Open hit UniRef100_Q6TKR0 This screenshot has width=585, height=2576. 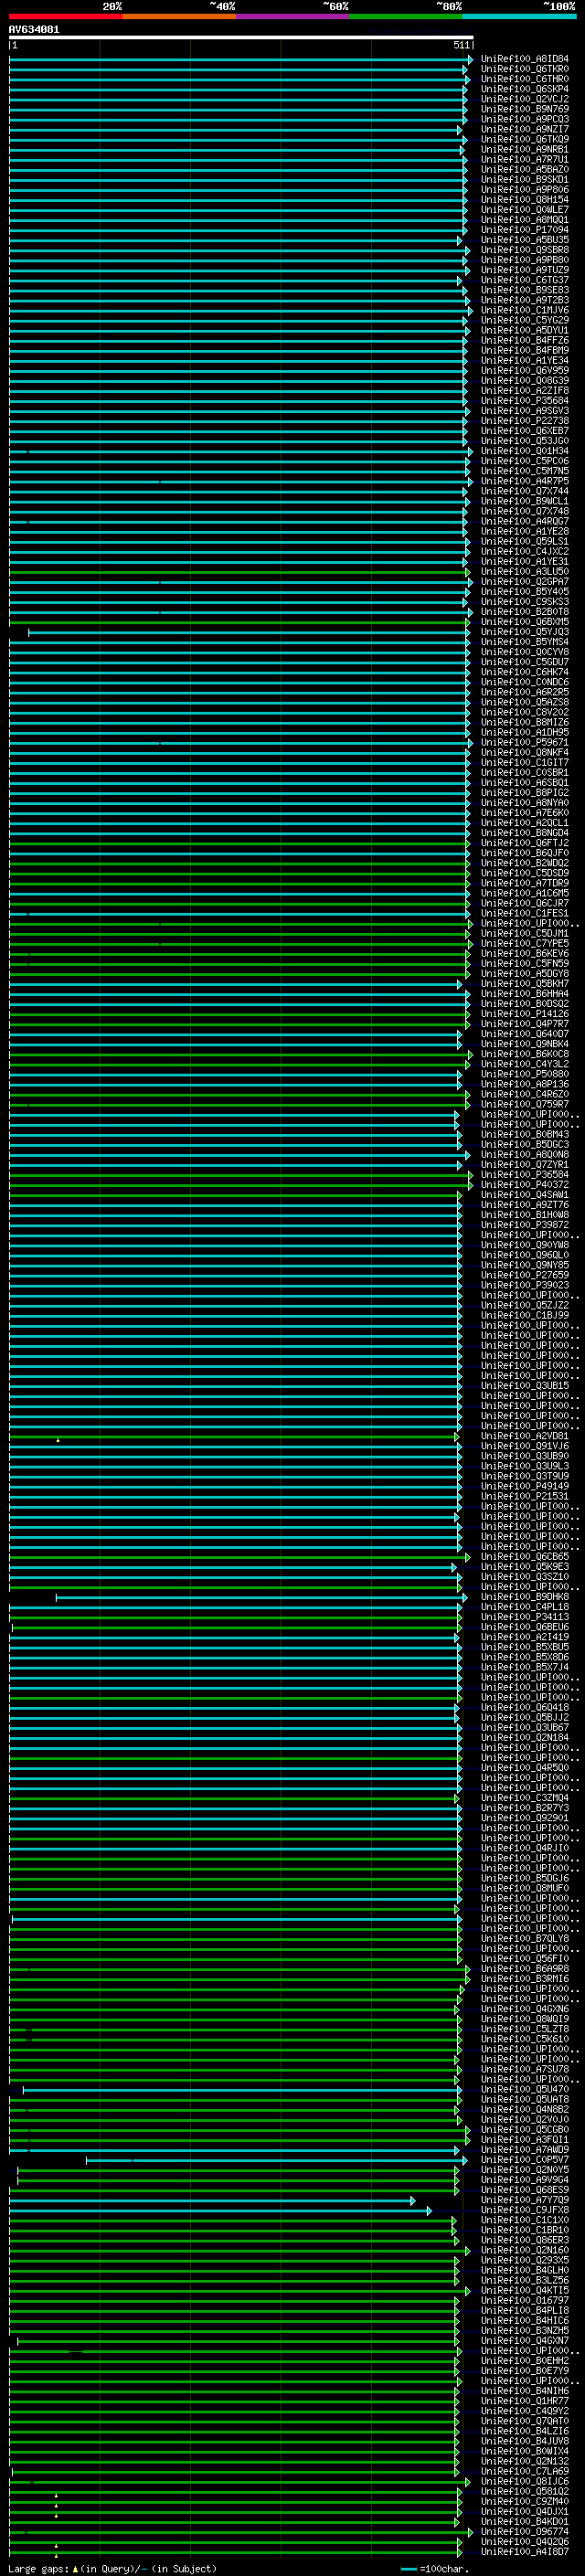pos(525,69)
